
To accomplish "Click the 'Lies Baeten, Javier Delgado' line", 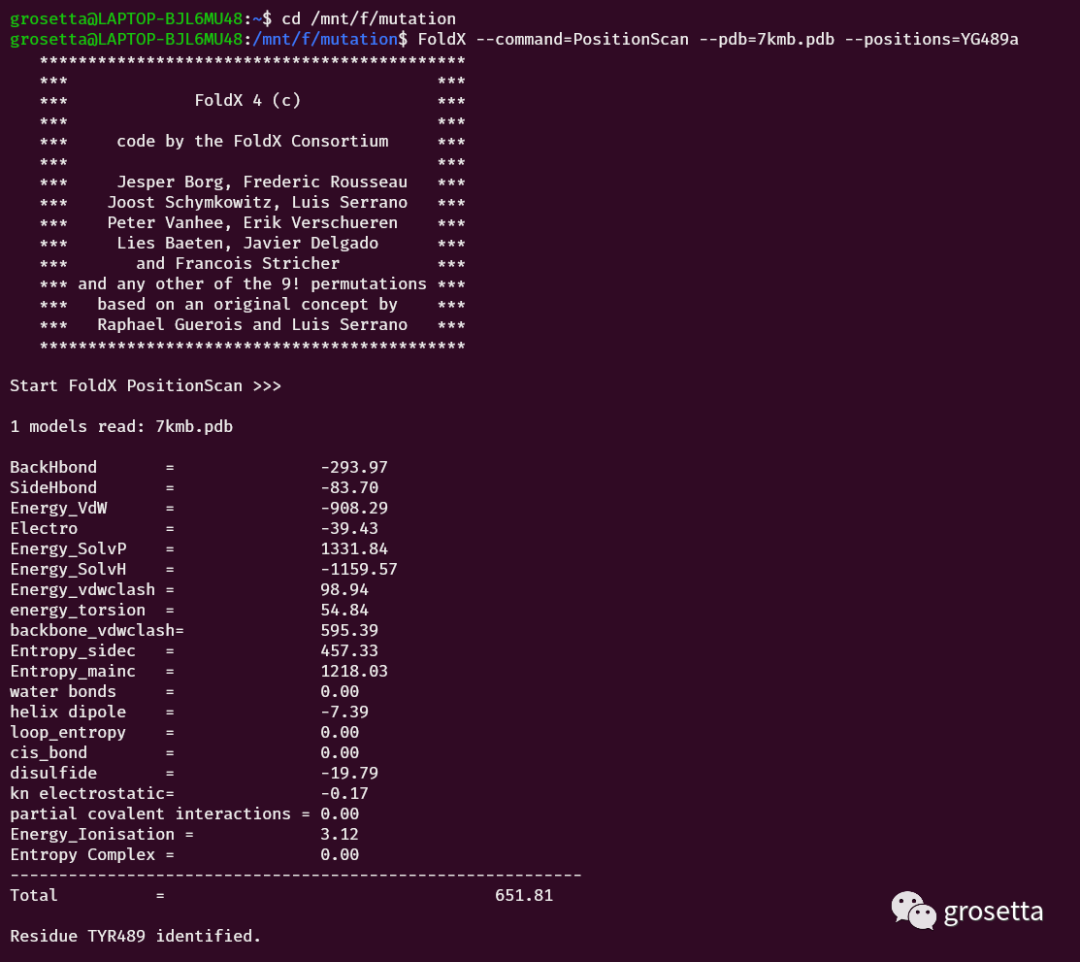I will (x=247, y=243).
